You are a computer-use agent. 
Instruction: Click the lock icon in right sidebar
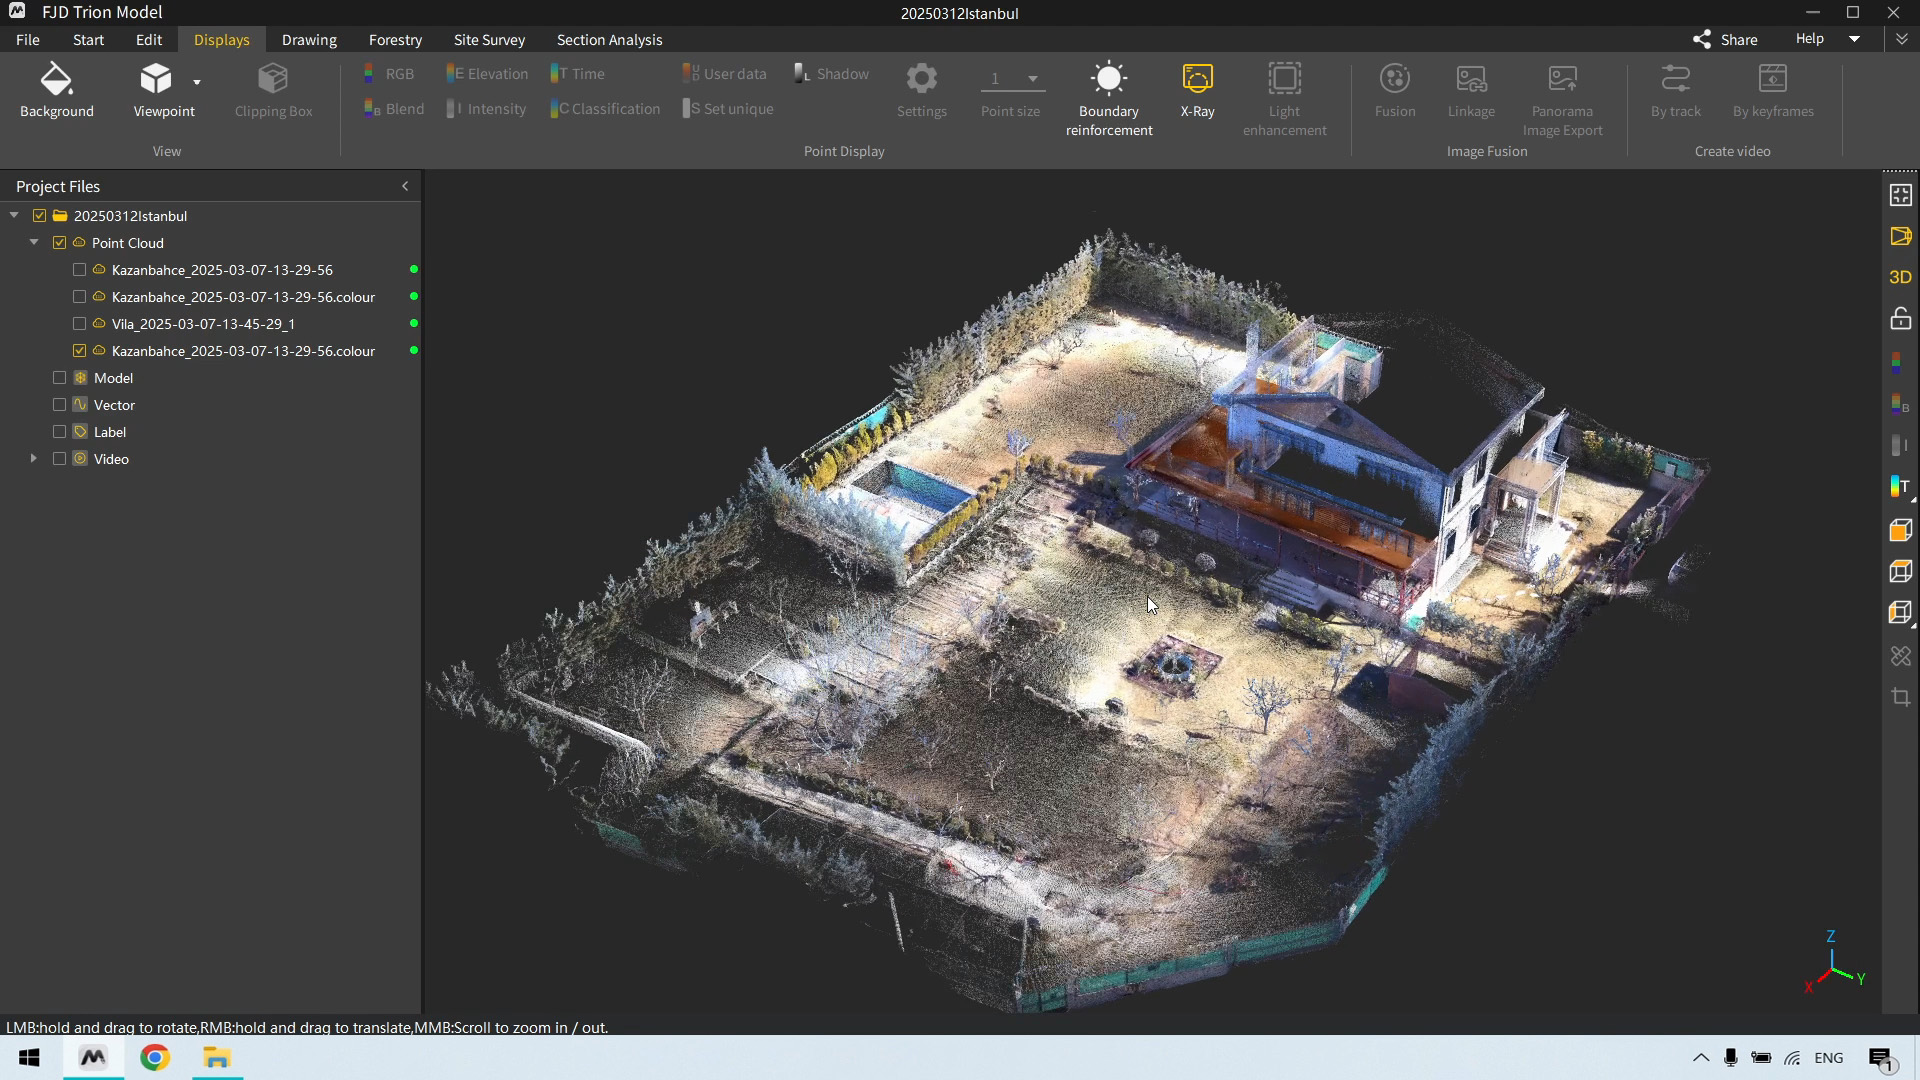point(1900,319)
